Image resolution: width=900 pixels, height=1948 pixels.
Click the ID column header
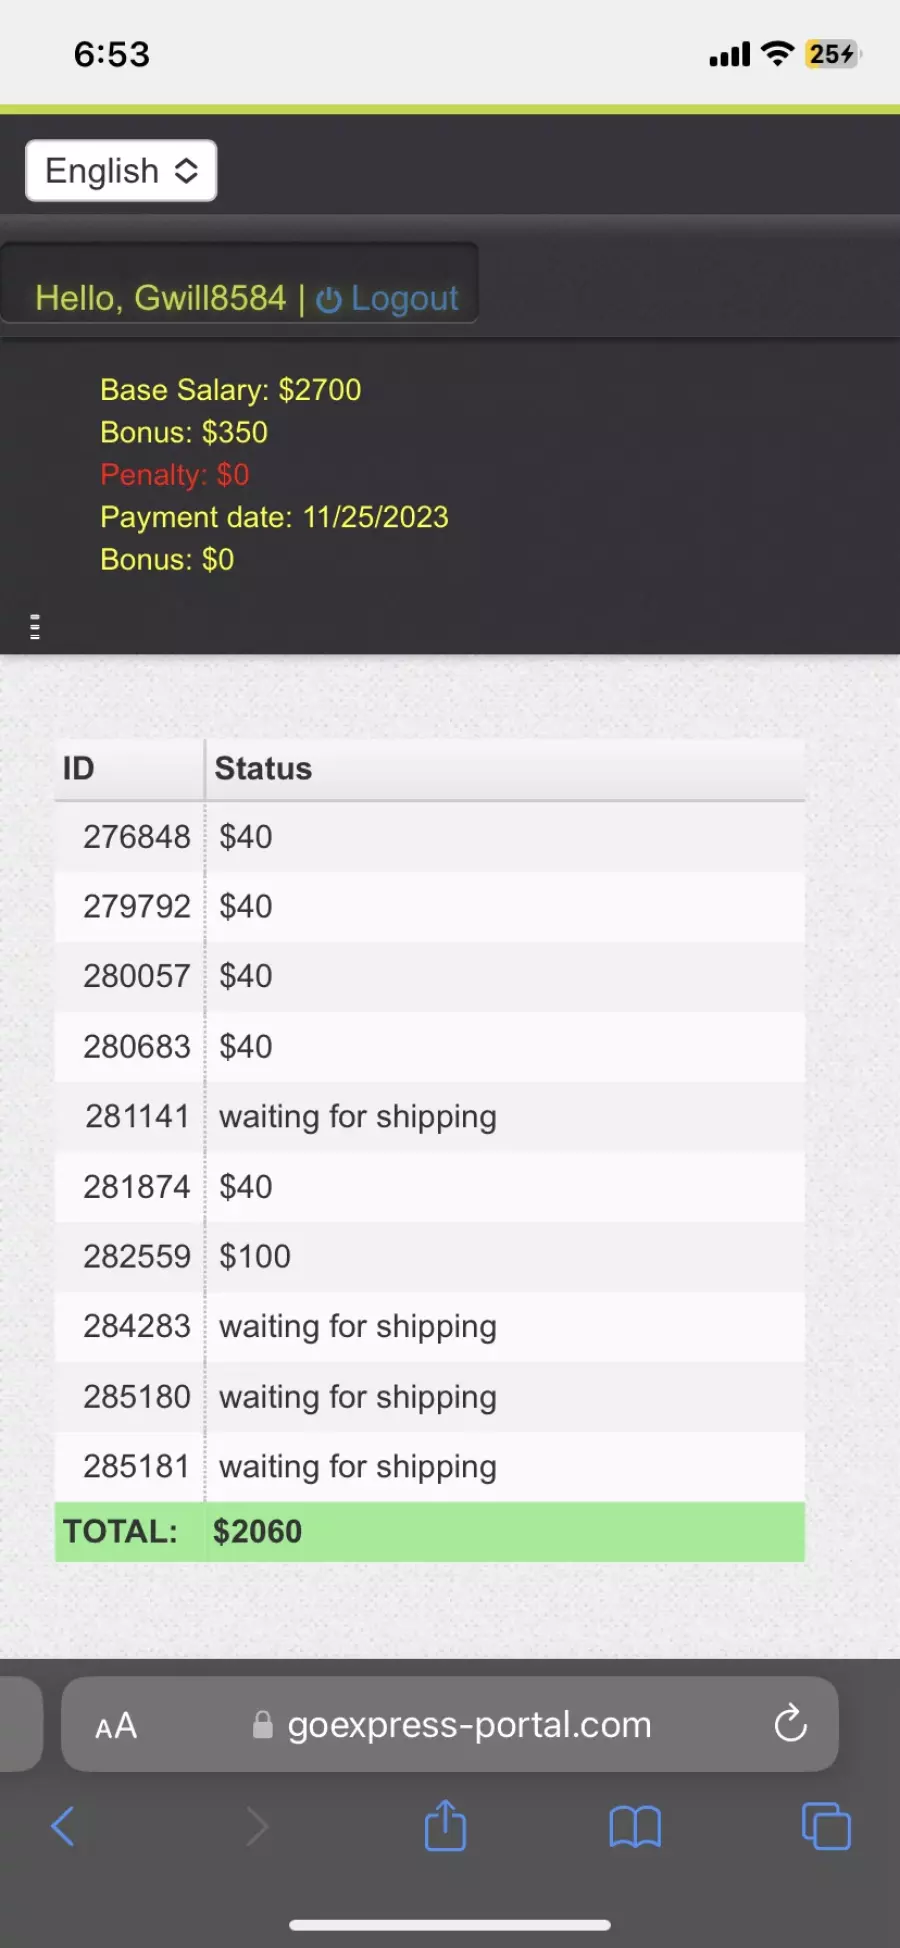[79, 768]
